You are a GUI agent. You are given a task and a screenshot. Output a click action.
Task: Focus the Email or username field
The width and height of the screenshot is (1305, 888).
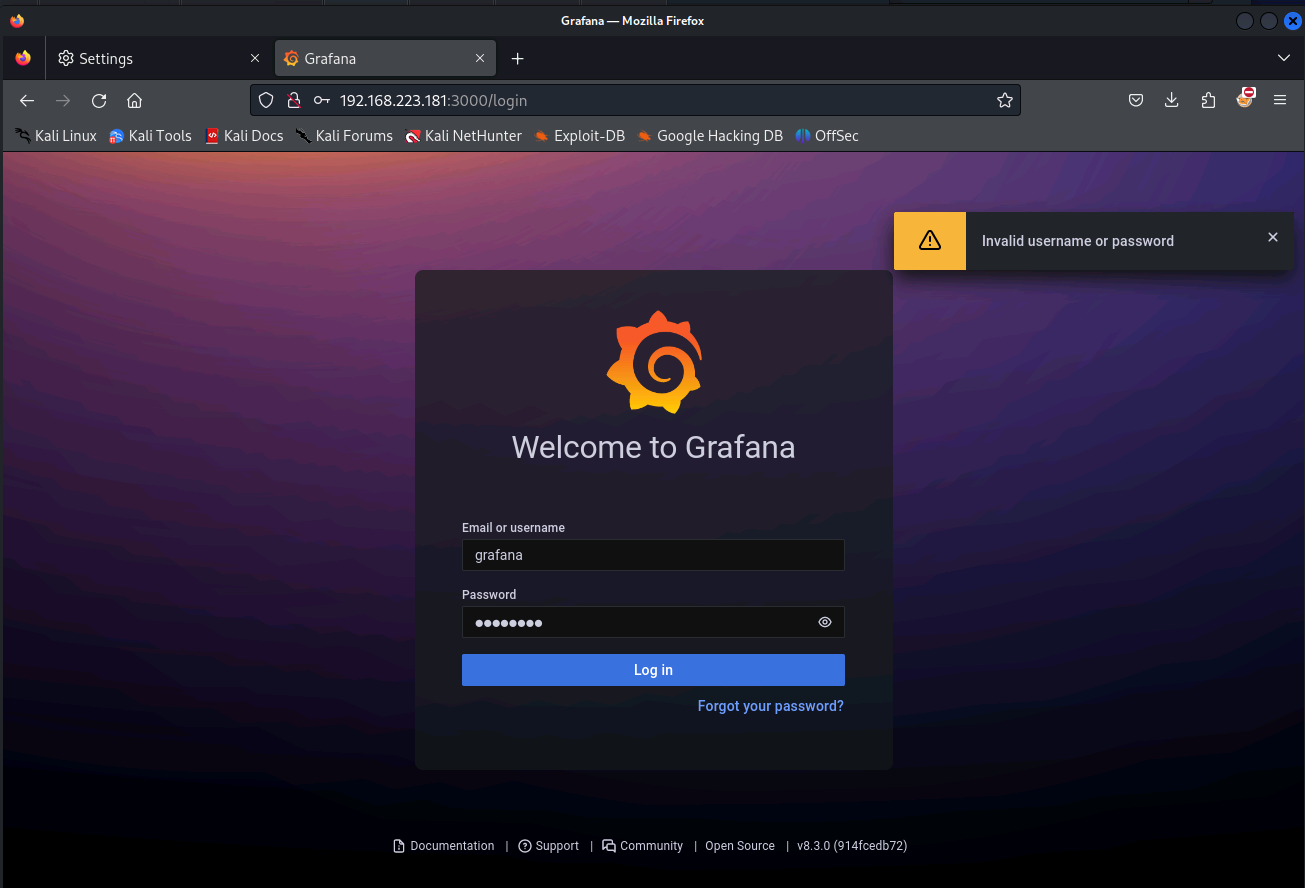click(x=653, y=555)
